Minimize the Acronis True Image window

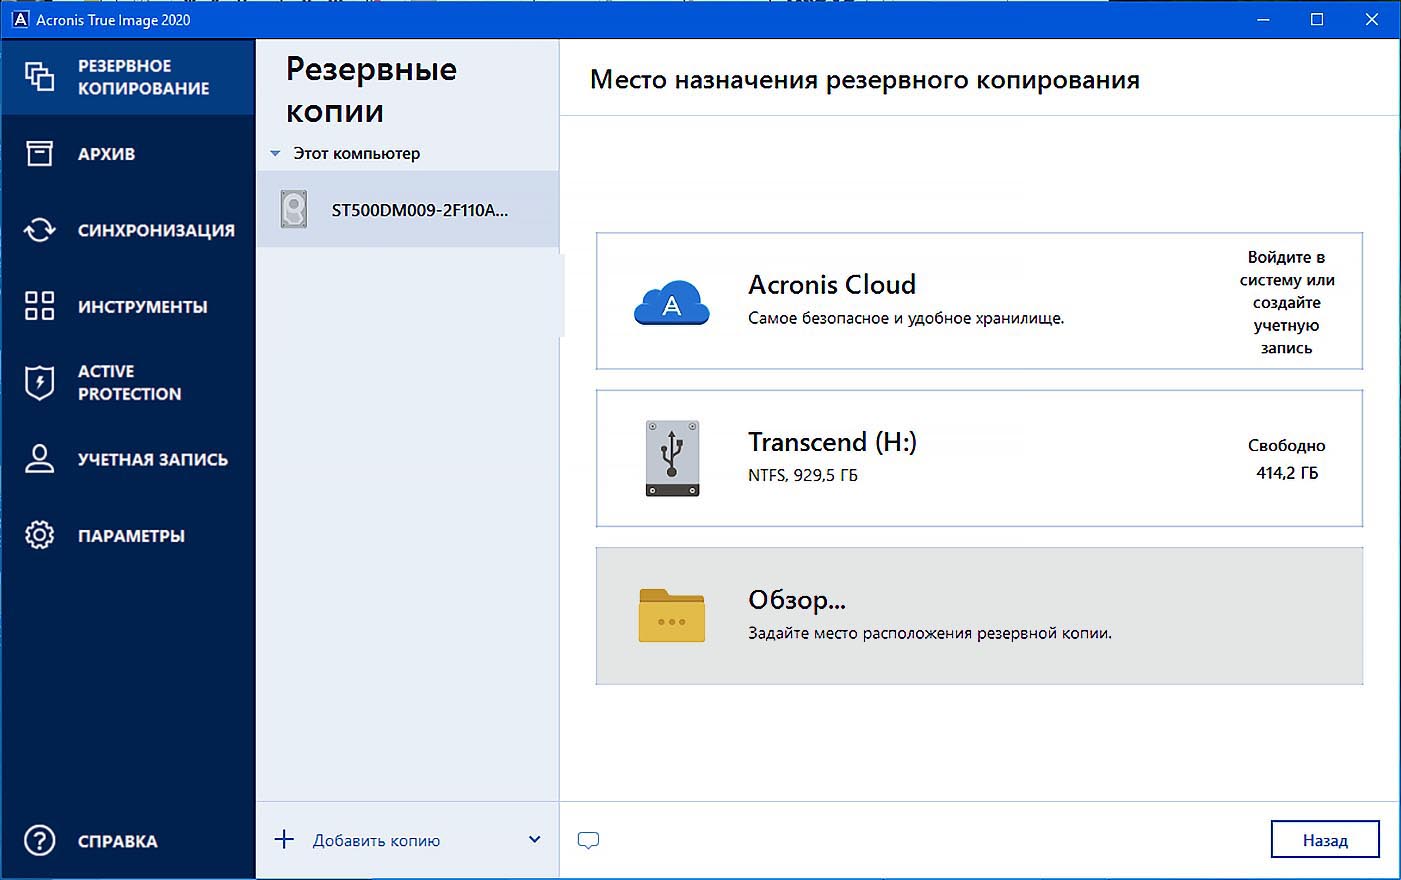(1263, 19)
